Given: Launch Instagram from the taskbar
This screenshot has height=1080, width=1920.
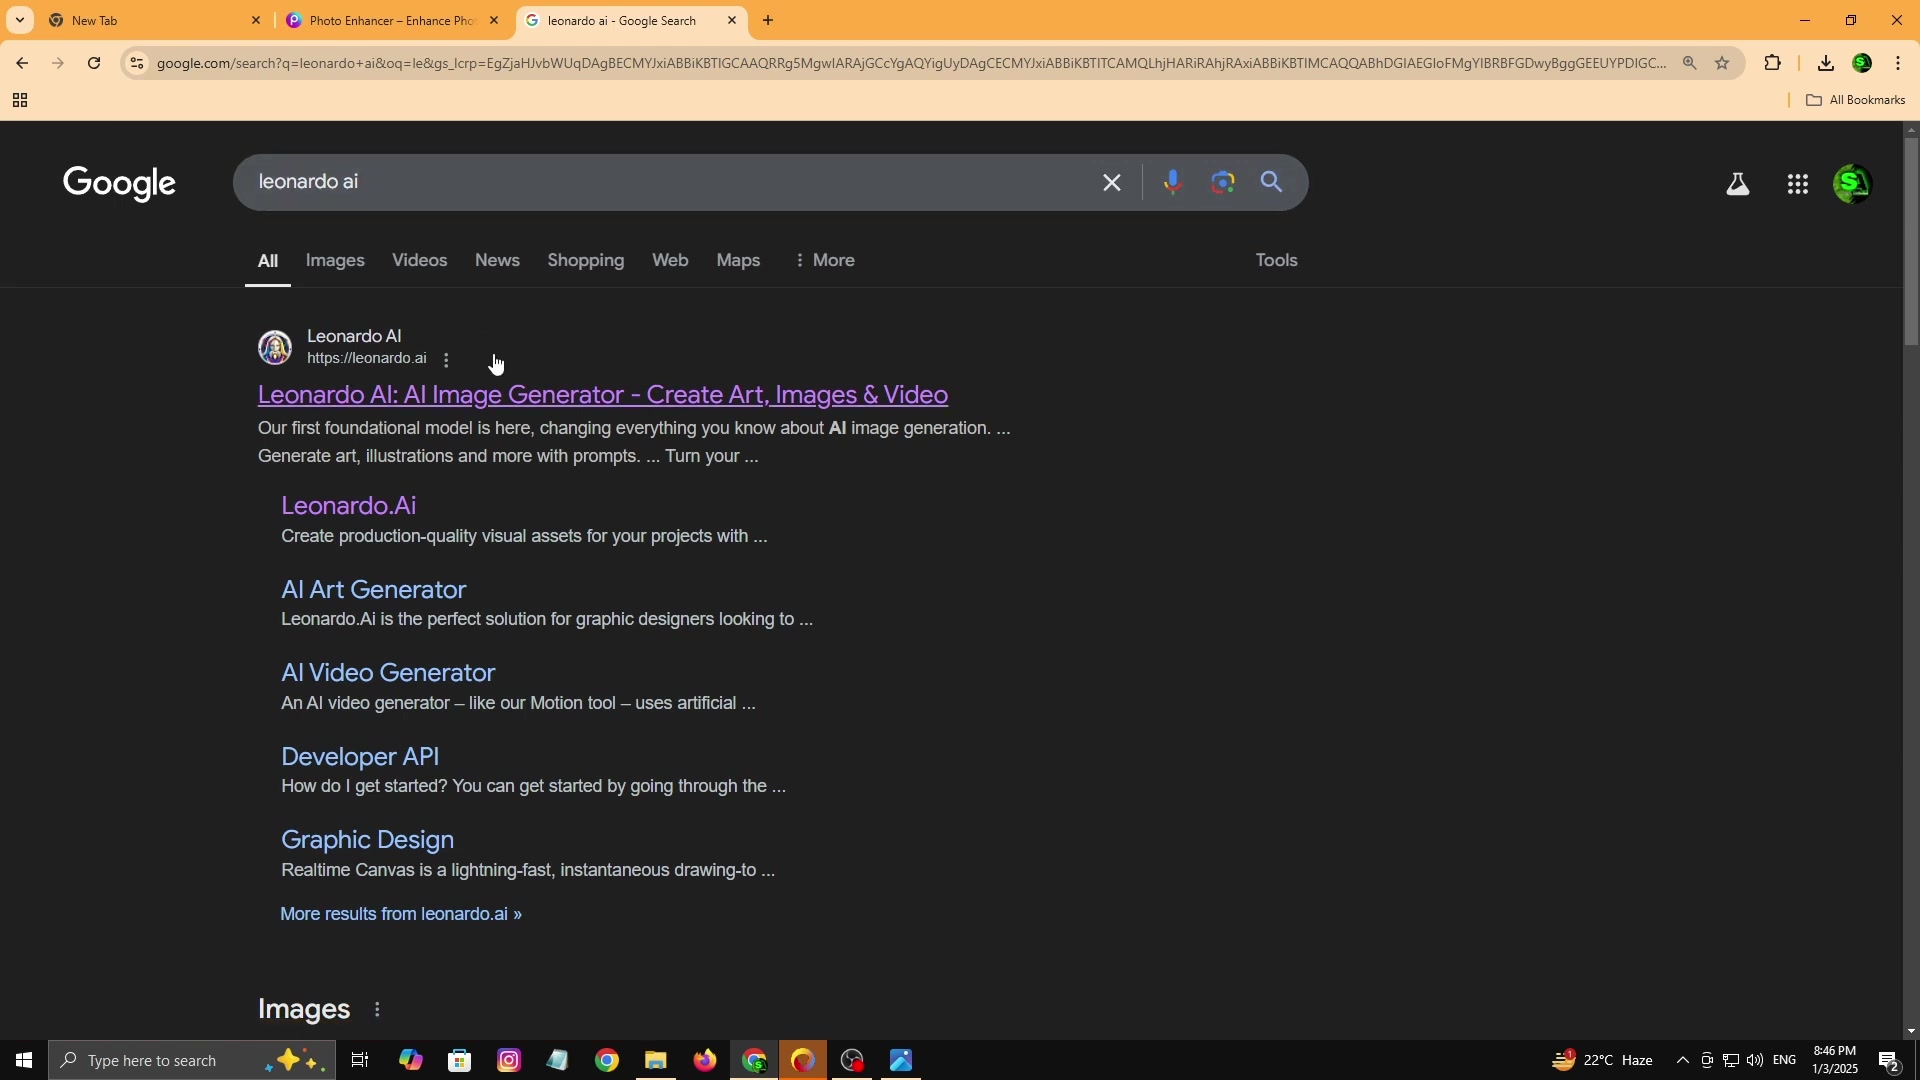Looking at the screenshot, I should [x=509, y=1060].
